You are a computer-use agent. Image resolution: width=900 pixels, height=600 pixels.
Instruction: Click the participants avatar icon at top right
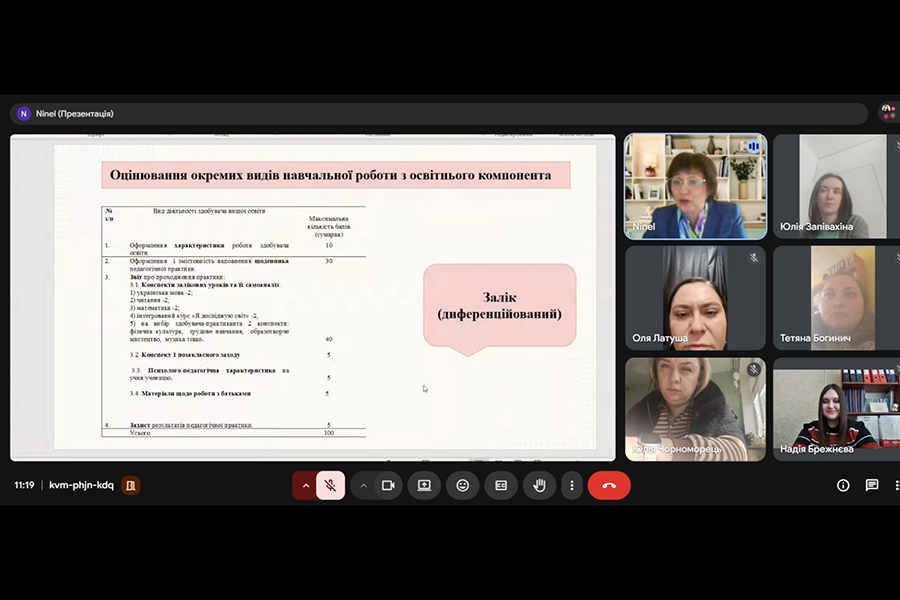click(x=889, y=113)
